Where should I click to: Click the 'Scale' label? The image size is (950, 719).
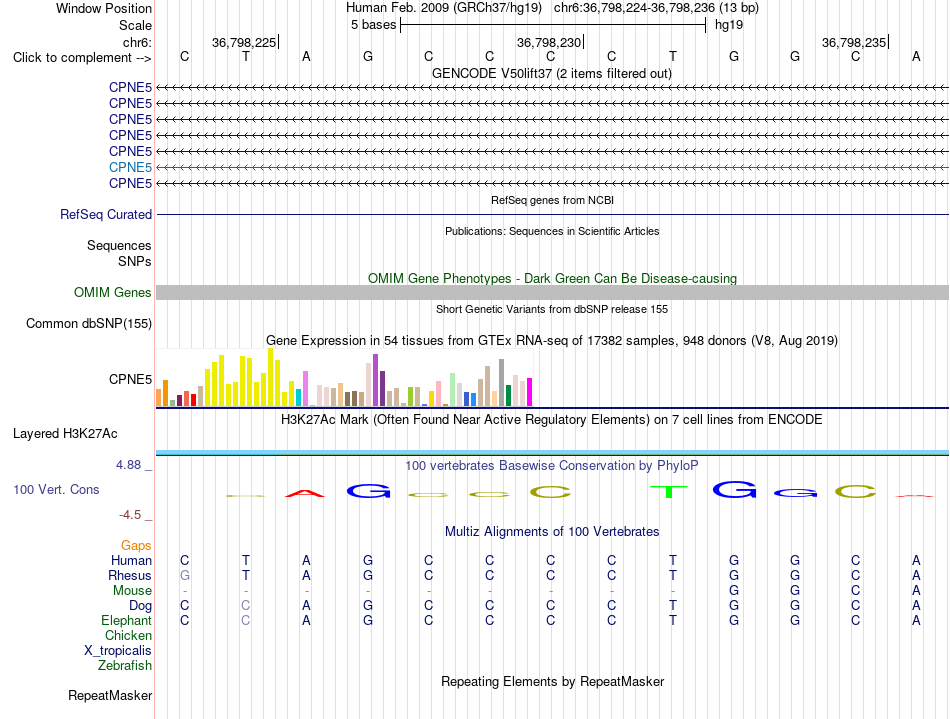click(x=135, y=25)
